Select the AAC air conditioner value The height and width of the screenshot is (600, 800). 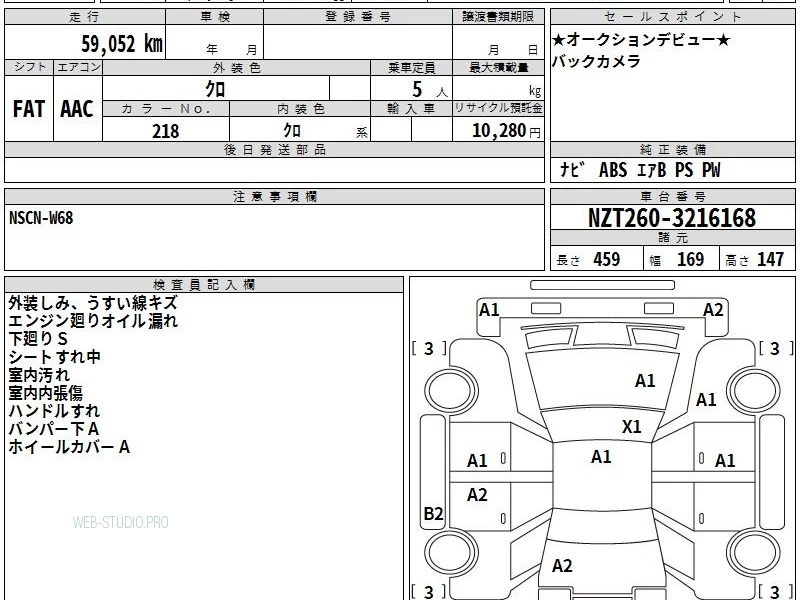click(x=77, y=109)
